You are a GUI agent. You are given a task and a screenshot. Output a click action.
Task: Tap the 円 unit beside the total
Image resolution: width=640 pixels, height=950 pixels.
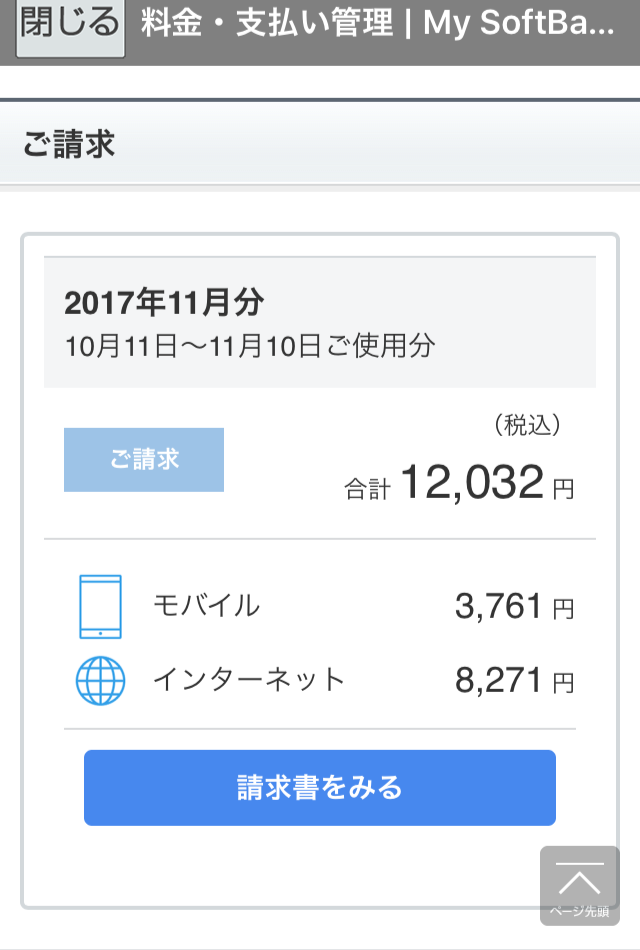(563, 489)
